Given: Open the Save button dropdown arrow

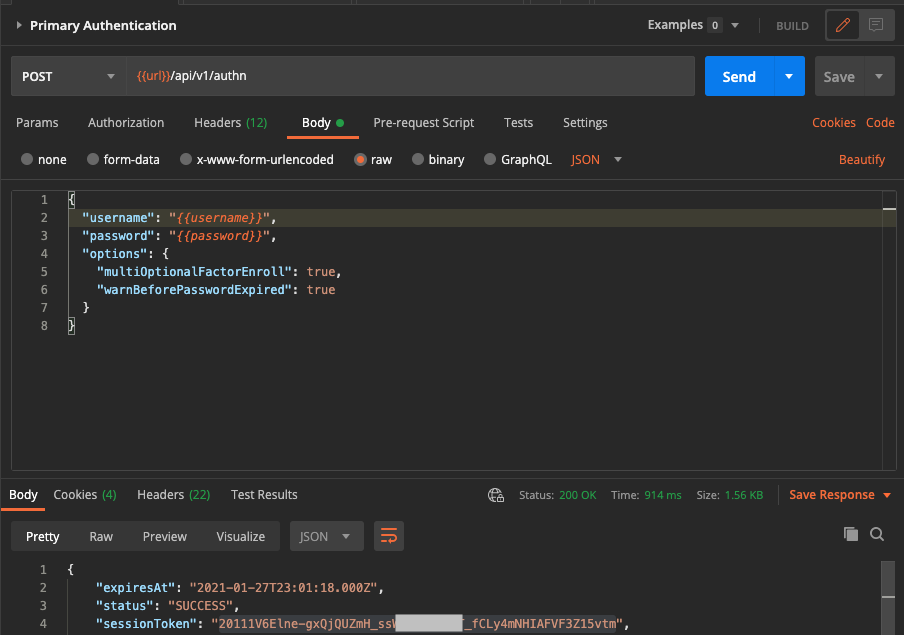Looking at the screenshot, I should 879,76.
